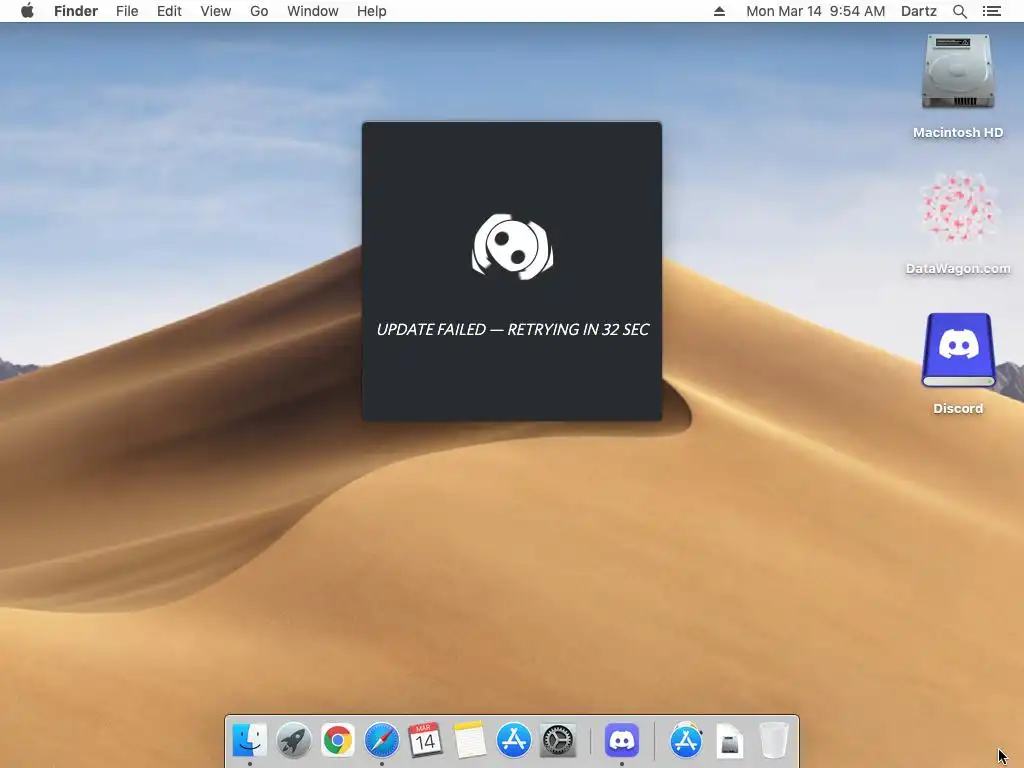Click the DataWagon.com label text
Image resolution: width=1024 pixels, height=768 pixels.
tap(958, 268)
